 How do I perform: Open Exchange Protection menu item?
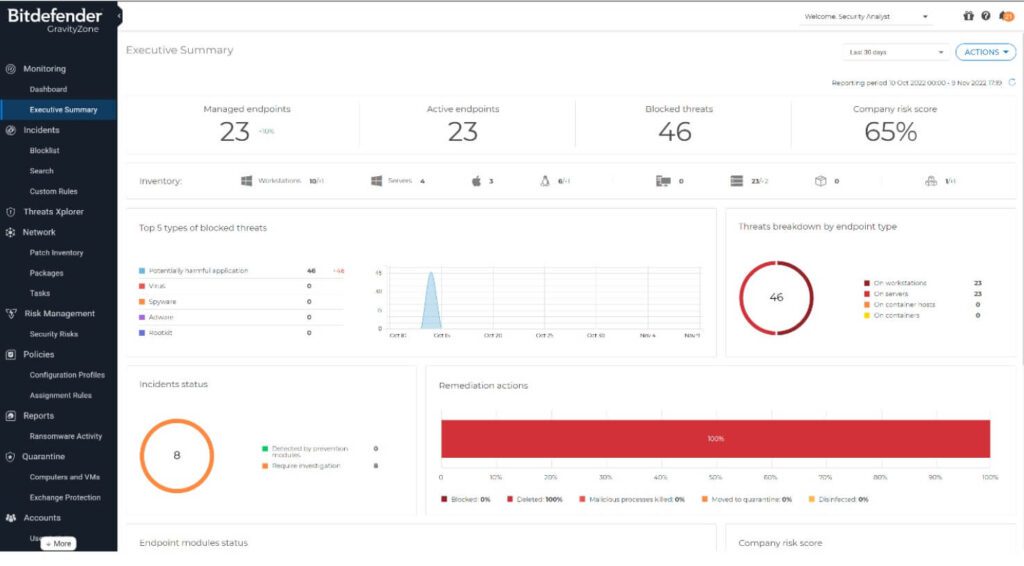[65, 497]
